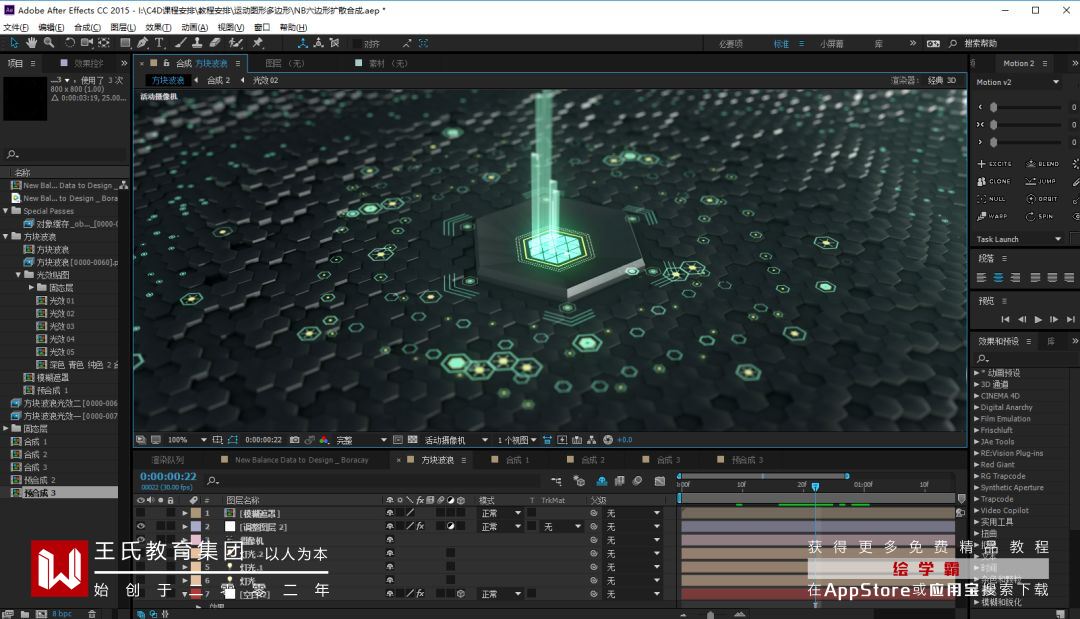Image resolution: width=1080 pixels, height=619 pixels.
Task: Toggle the video switch for layer 1
Action: click(x=140, y=513)
